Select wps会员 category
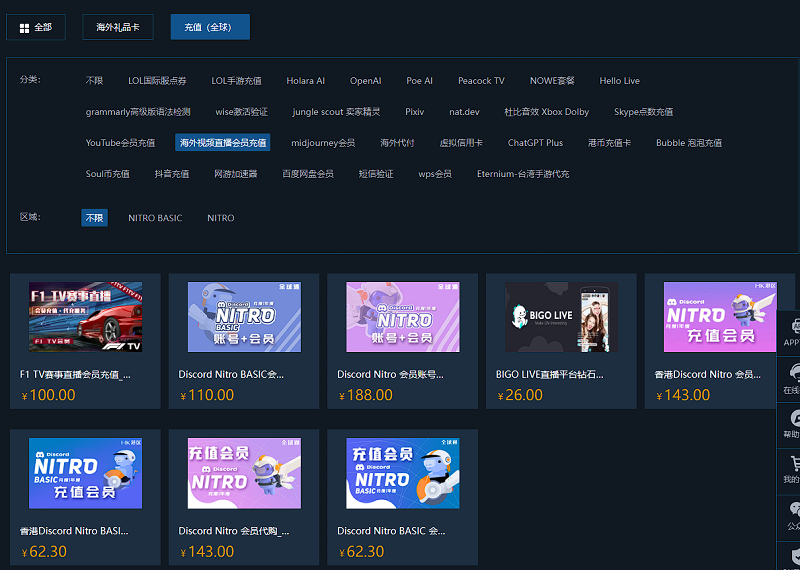 point(435,174)
